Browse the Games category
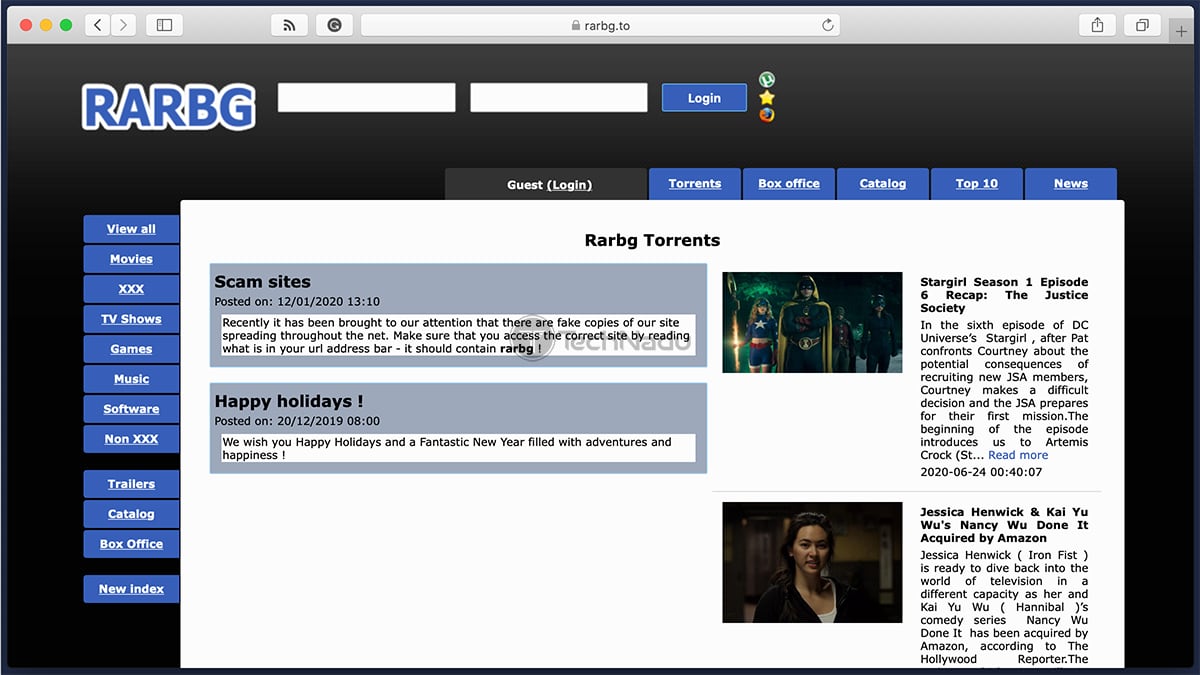 click(x=131, y=349)
